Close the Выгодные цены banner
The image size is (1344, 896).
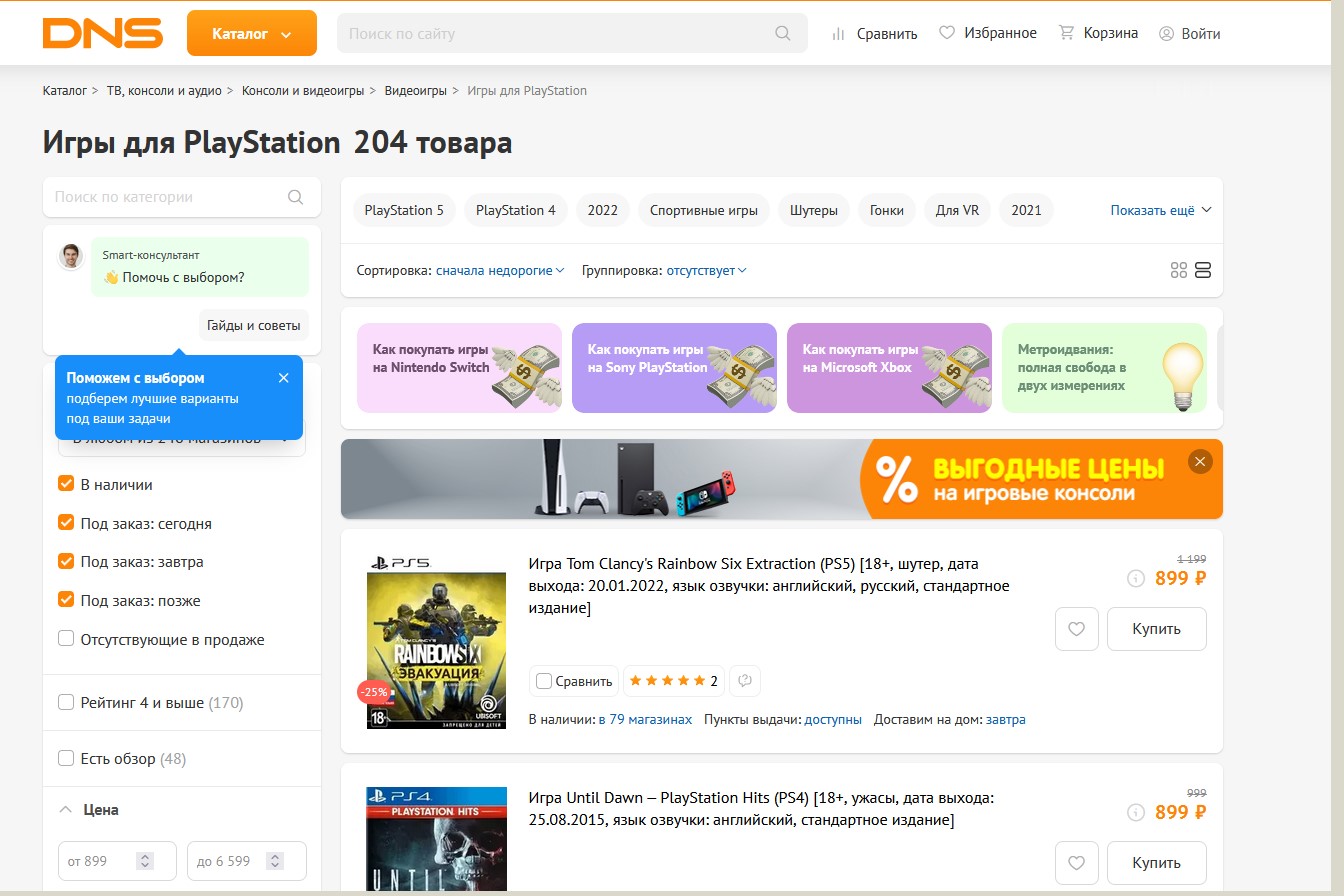pos(1200,461)
